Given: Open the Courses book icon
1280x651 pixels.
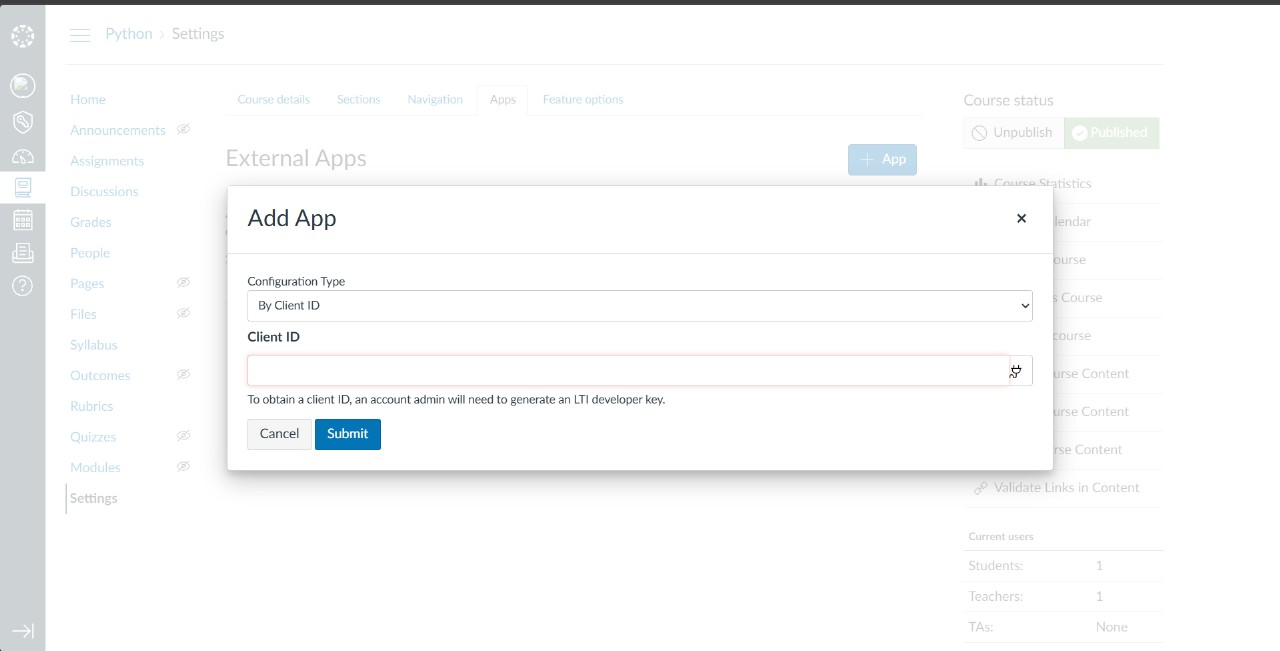Looking at the screenshot, I should (x=22, y=187).
